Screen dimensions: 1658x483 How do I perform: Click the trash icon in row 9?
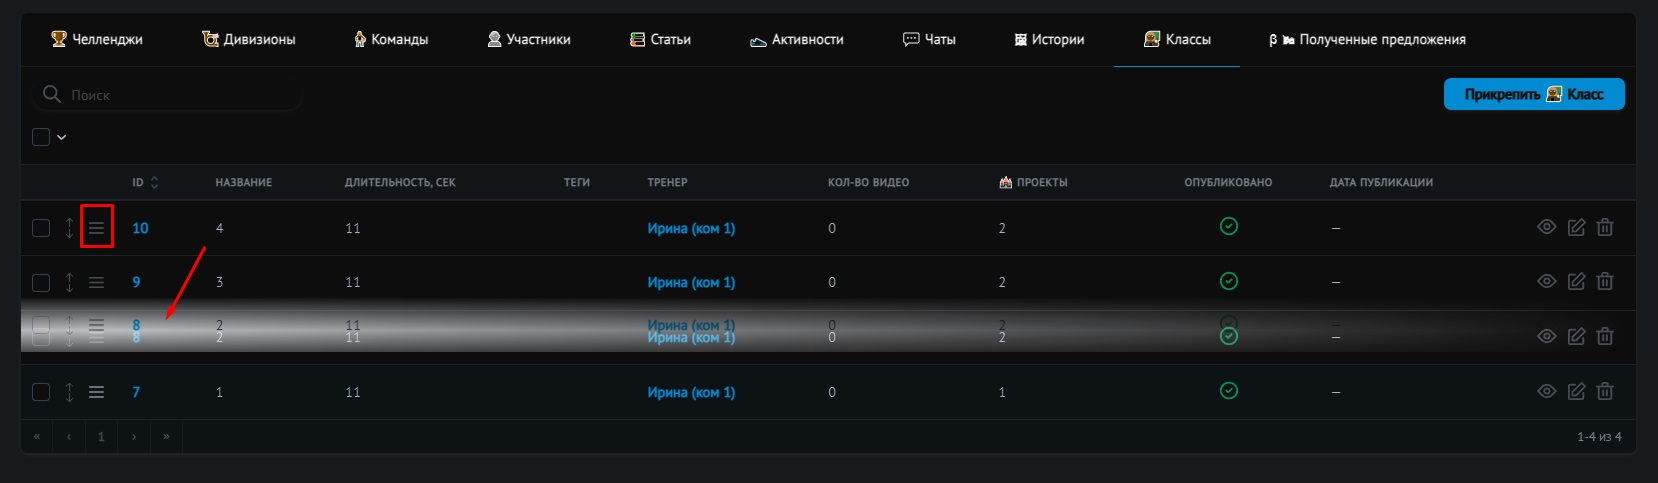[1605, 282]
